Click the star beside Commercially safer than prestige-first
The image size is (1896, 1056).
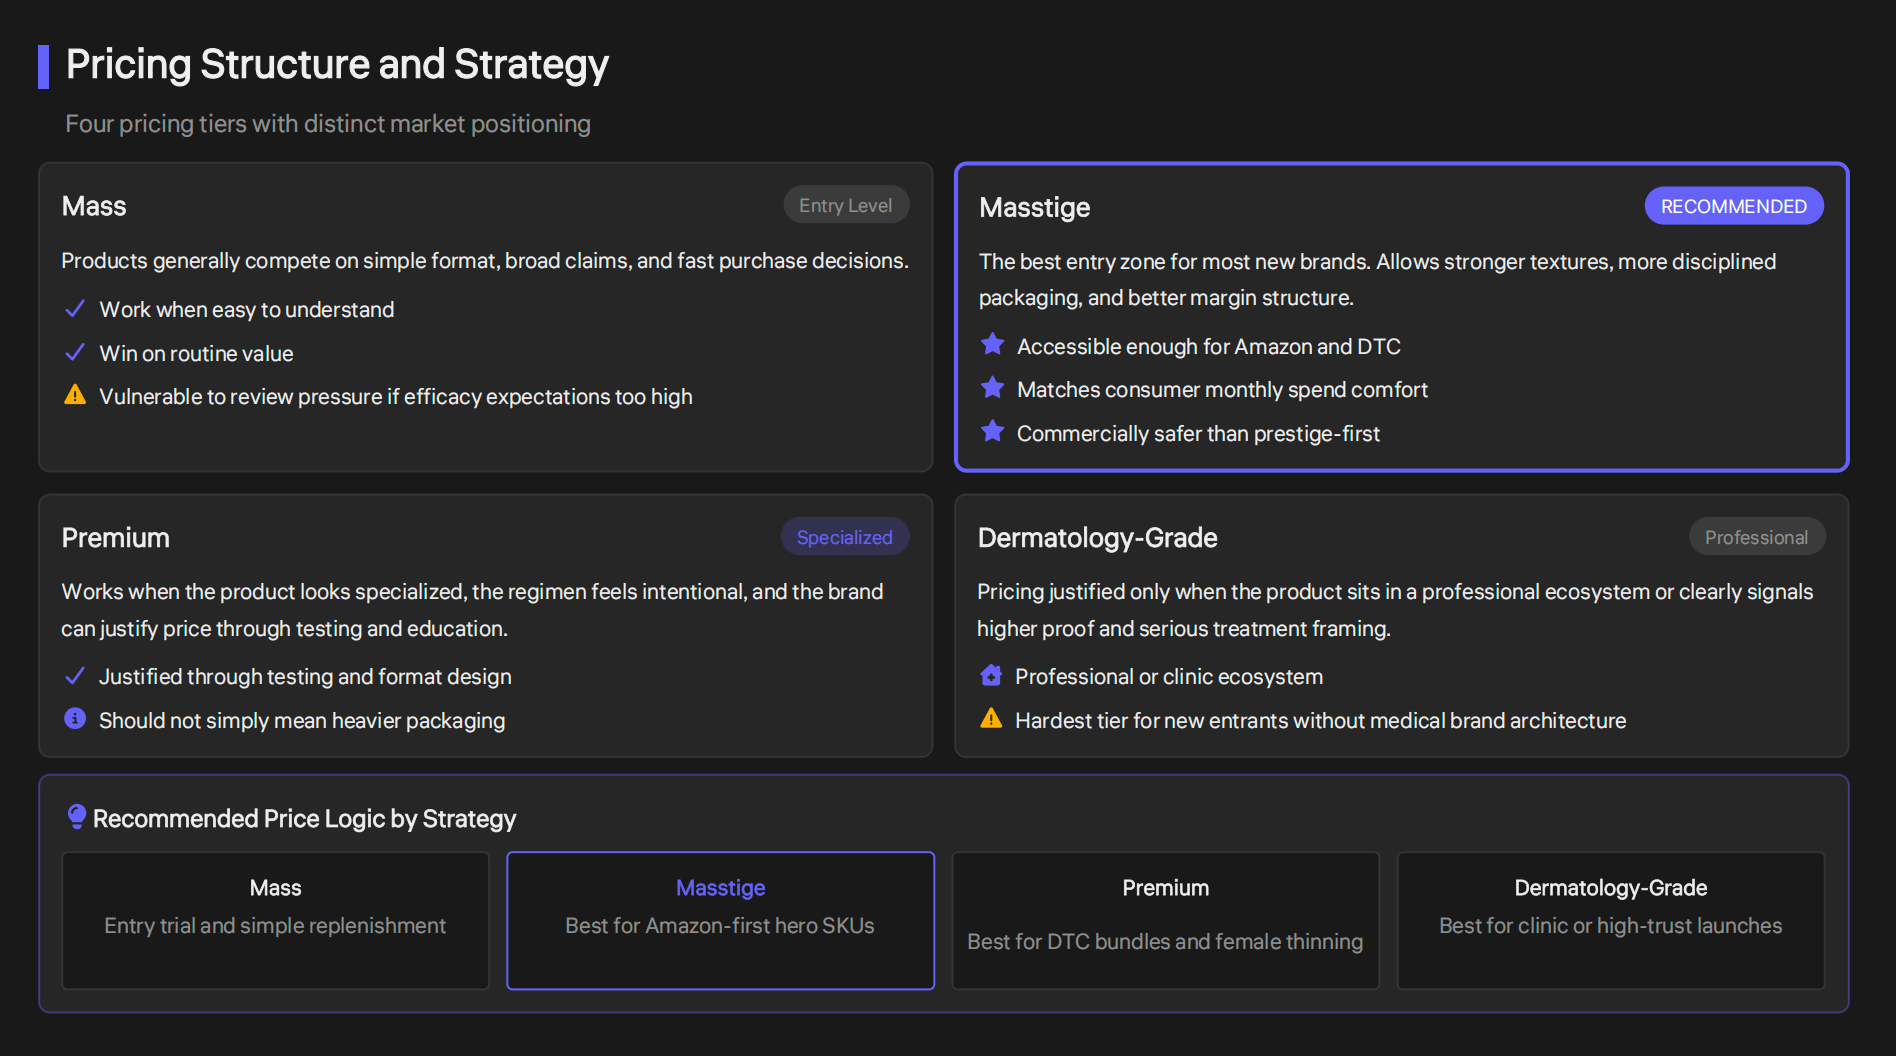[991, 431]
